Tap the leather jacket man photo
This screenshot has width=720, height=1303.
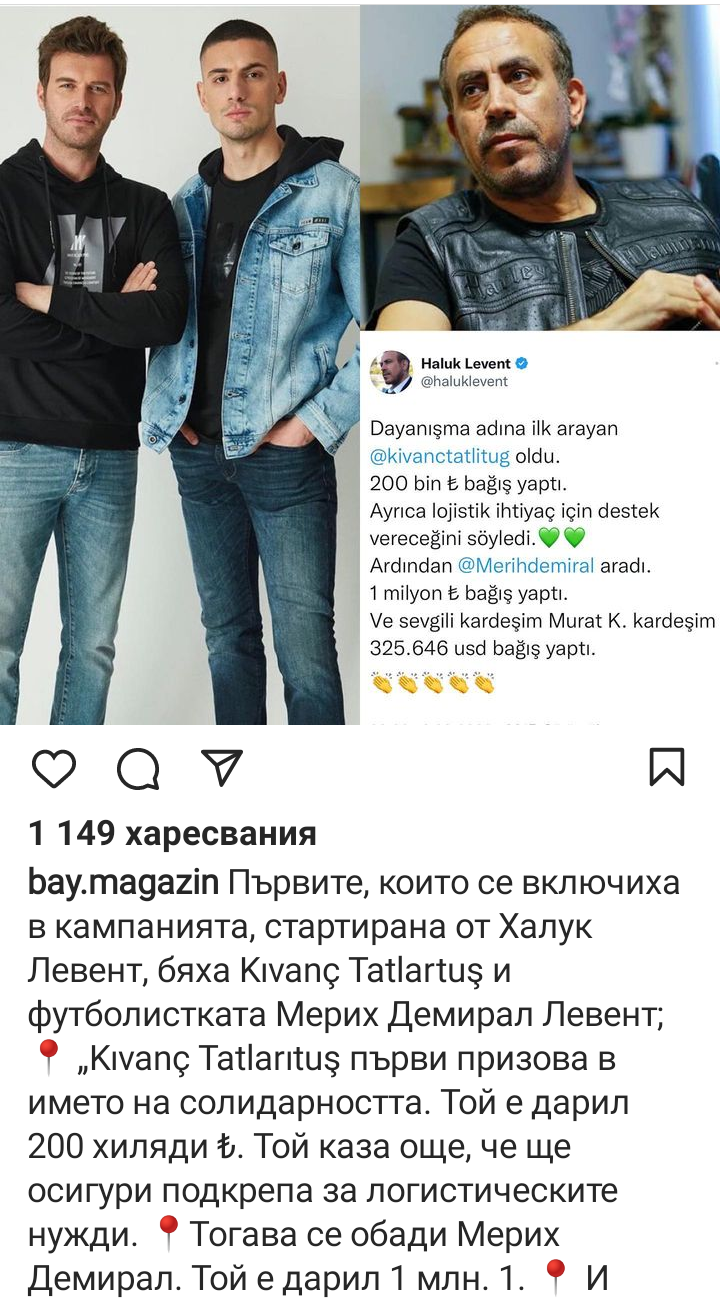[540, 165]
